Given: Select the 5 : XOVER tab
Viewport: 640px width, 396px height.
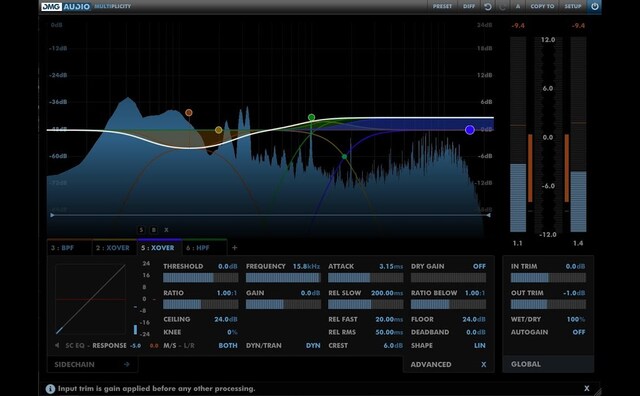Looking at the screenshot, I should tap(159, 248).
